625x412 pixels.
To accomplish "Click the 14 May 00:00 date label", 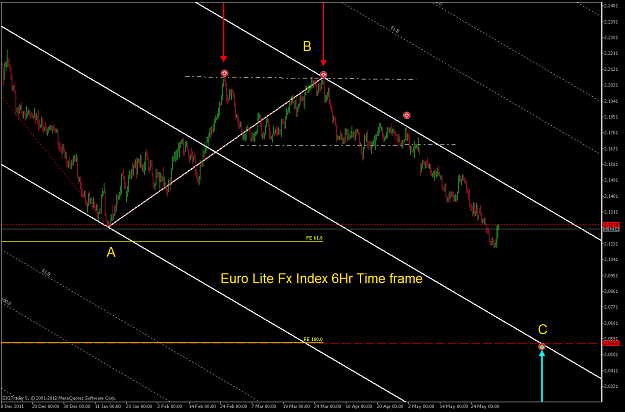I will point(452,406).
